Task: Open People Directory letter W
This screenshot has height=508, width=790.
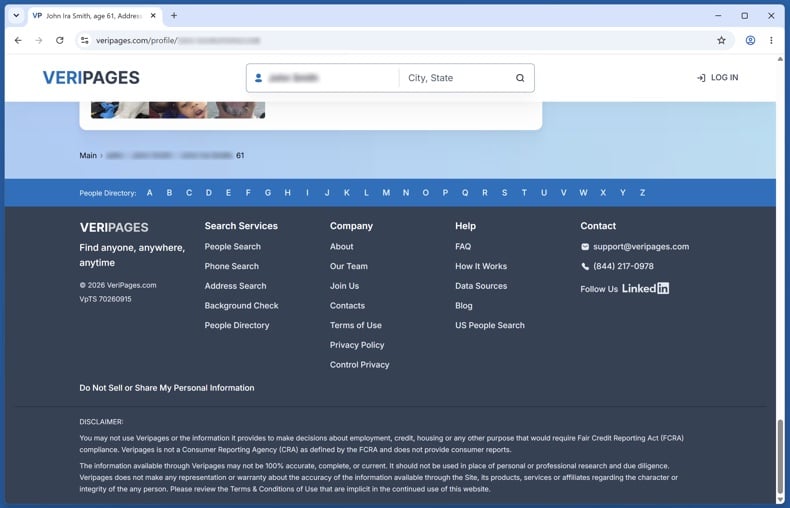Action: (583, 193)
